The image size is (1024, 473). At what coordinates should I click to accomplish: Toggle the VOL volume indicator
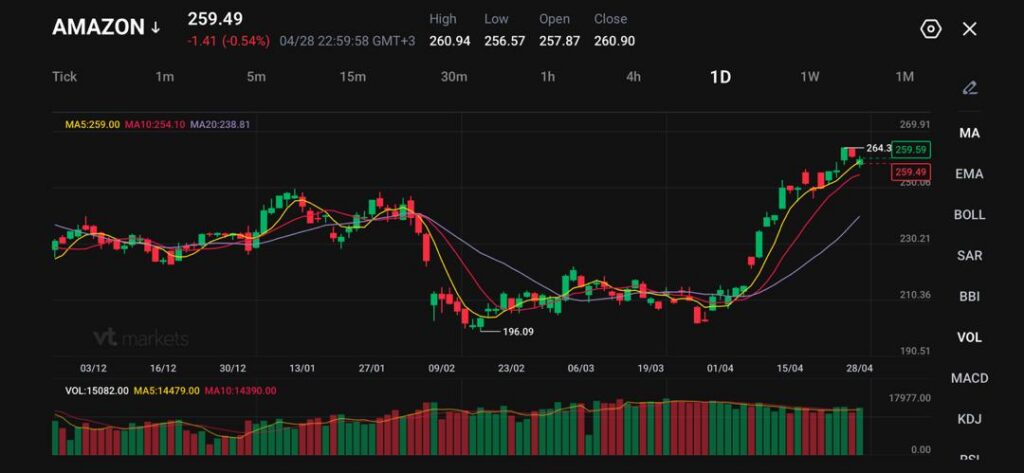tap(968, 337)
